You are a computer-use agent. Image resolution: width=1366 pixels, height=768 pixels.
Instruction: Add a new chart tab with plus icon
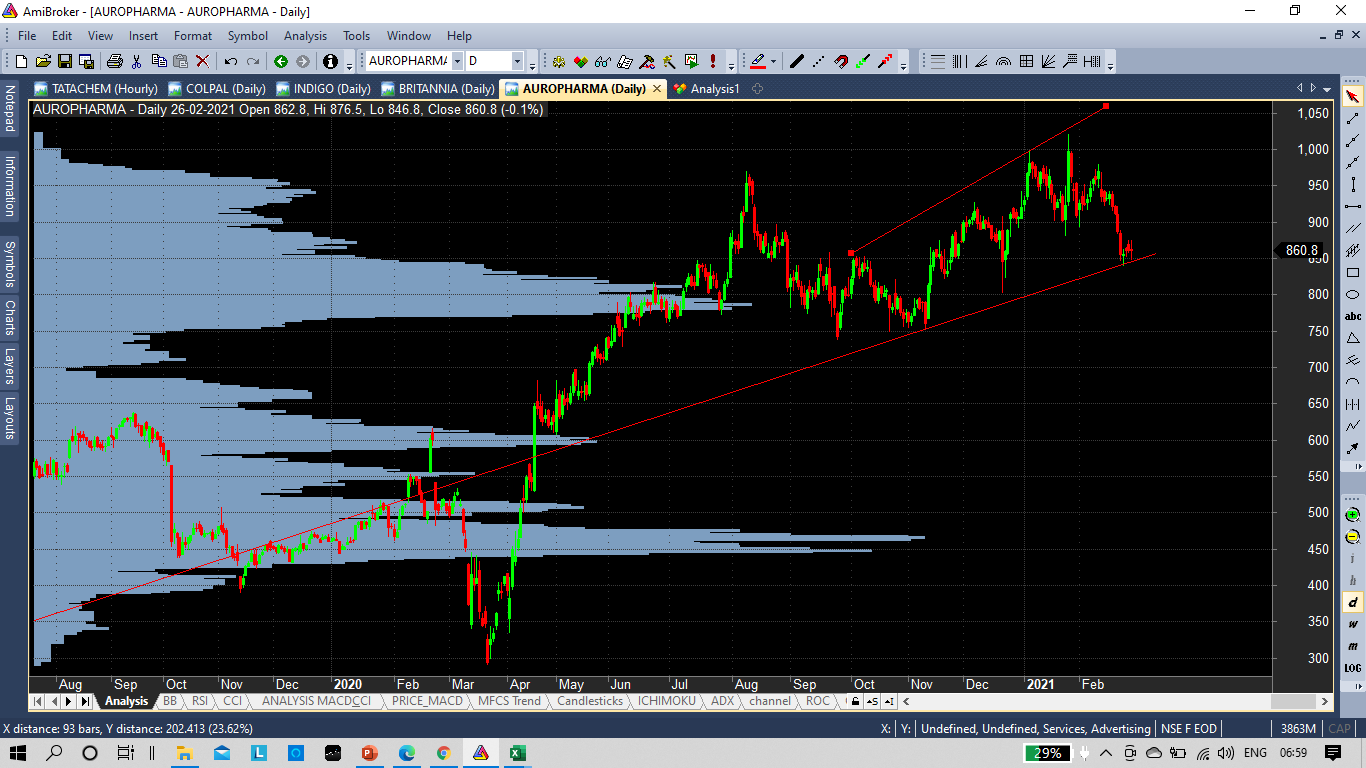pos(757,89)
